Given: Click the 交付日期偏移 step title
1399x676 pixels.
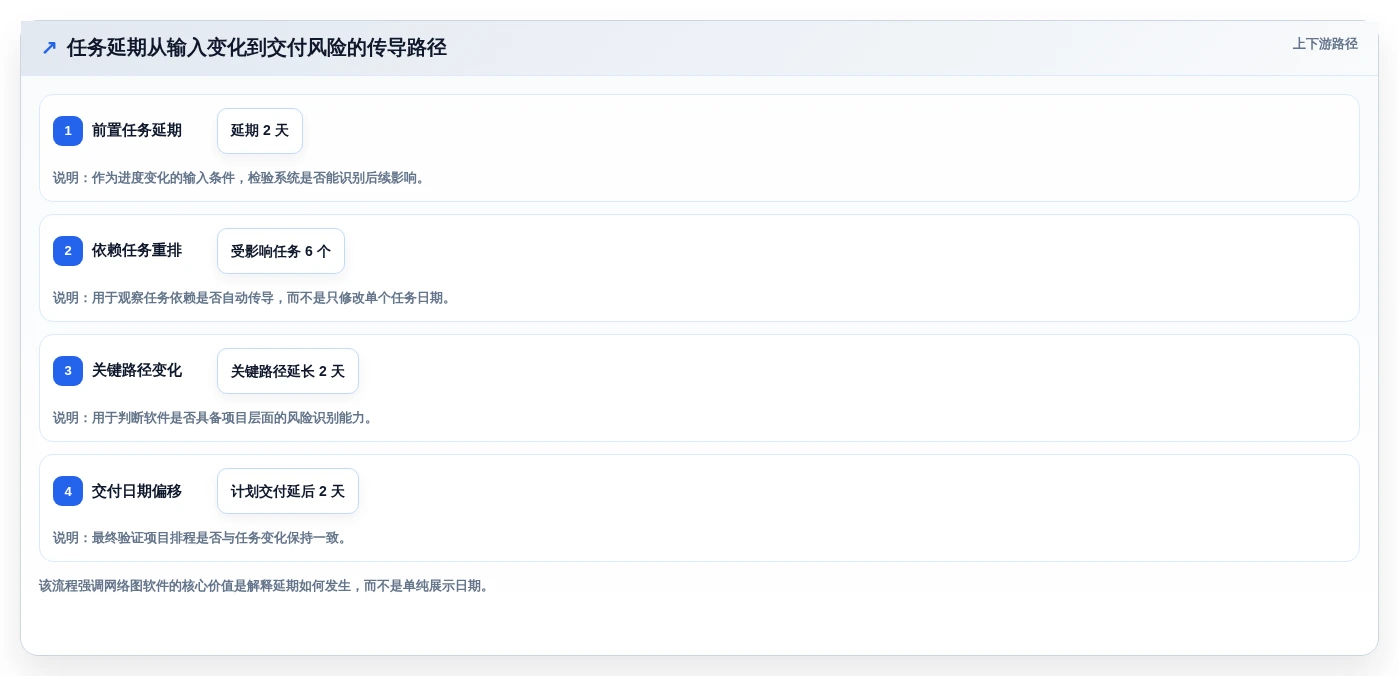Looking at the screenshot, I should pos(137,491).
